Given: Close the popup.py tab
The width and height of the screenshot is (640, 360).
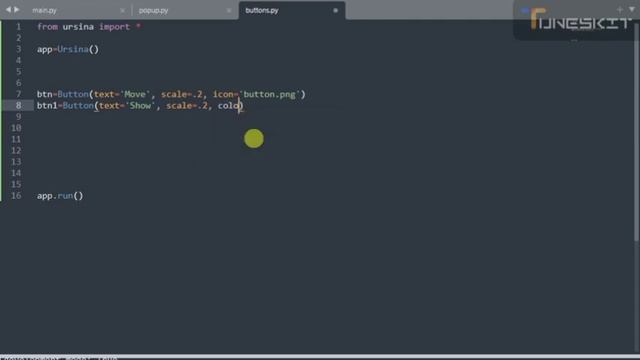Looking at the screenshot, I should pos(229,11).
